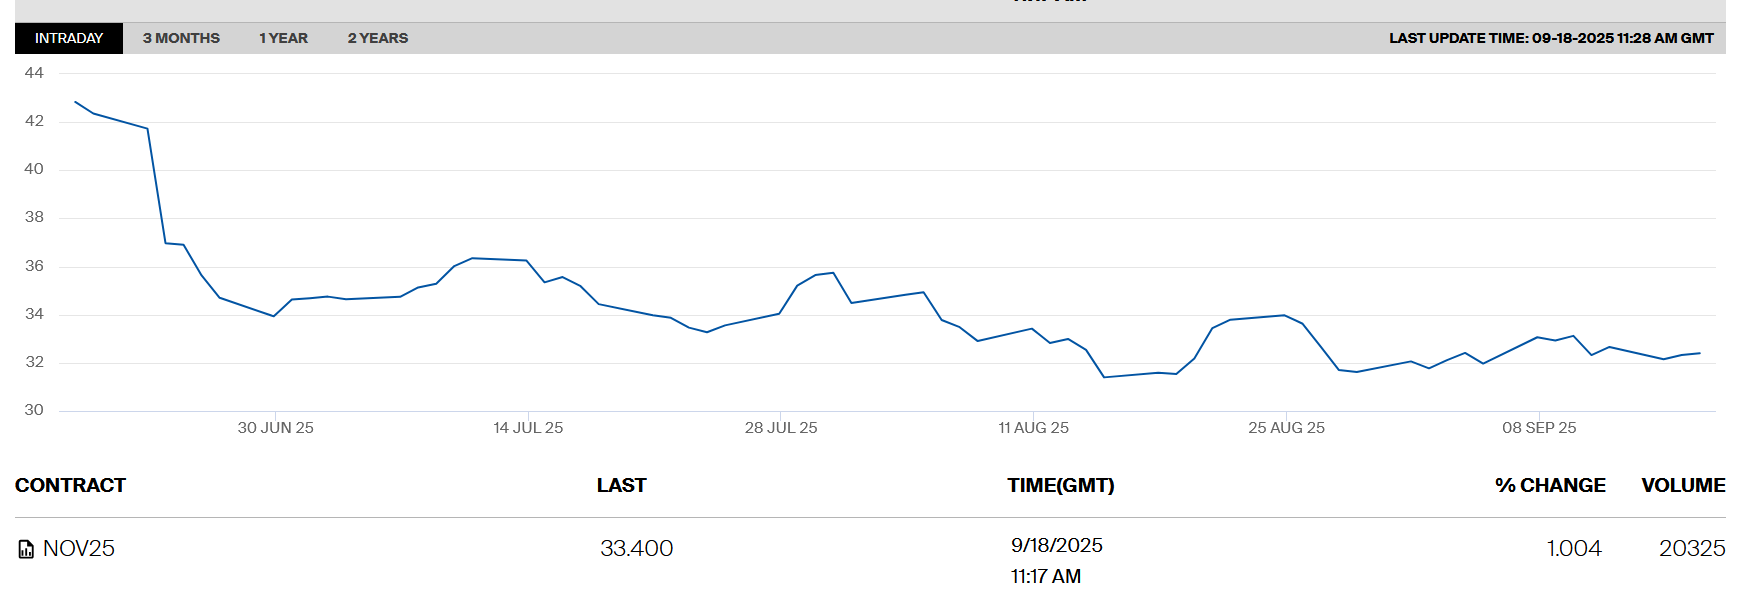Click the LAST column header

621,485
